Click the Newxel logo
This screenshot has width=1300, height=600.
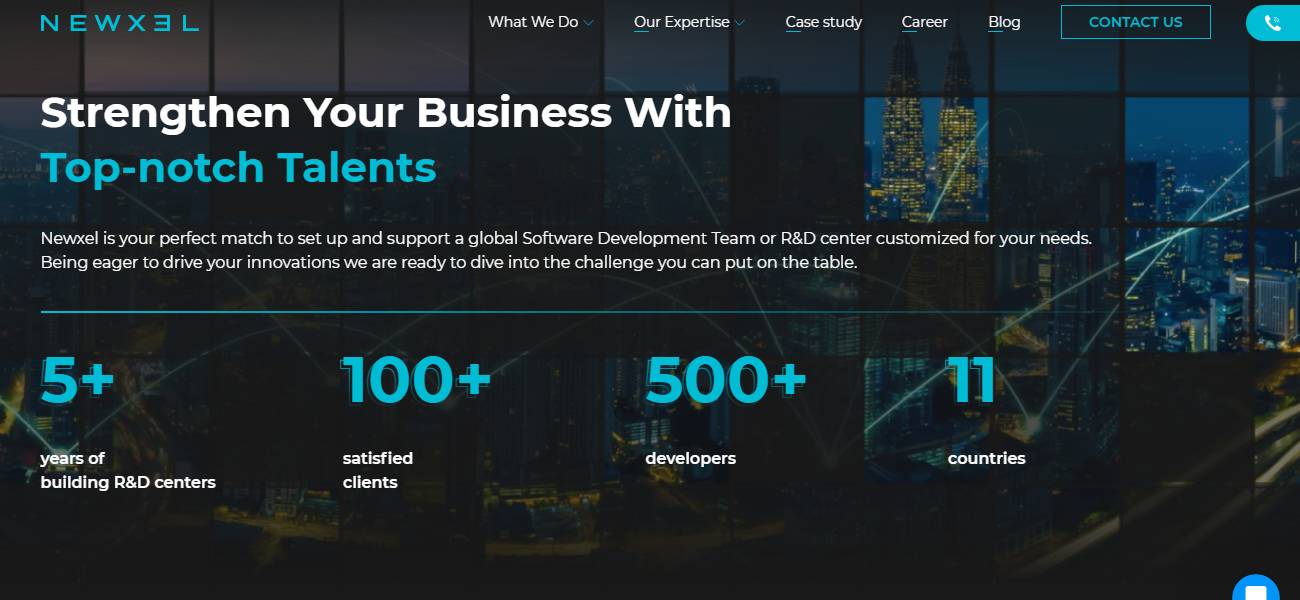(x=119, y=22)
